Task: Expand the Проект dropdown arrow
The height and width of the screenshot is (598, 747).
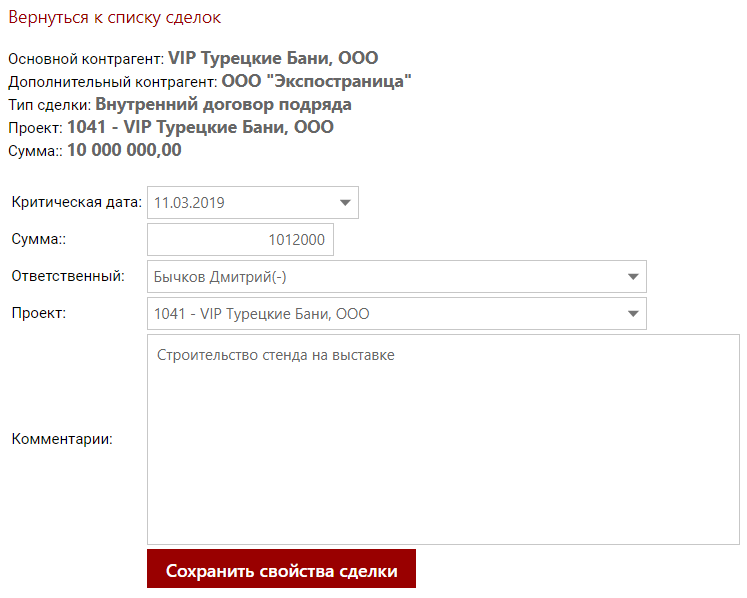Action: [633, 314]
